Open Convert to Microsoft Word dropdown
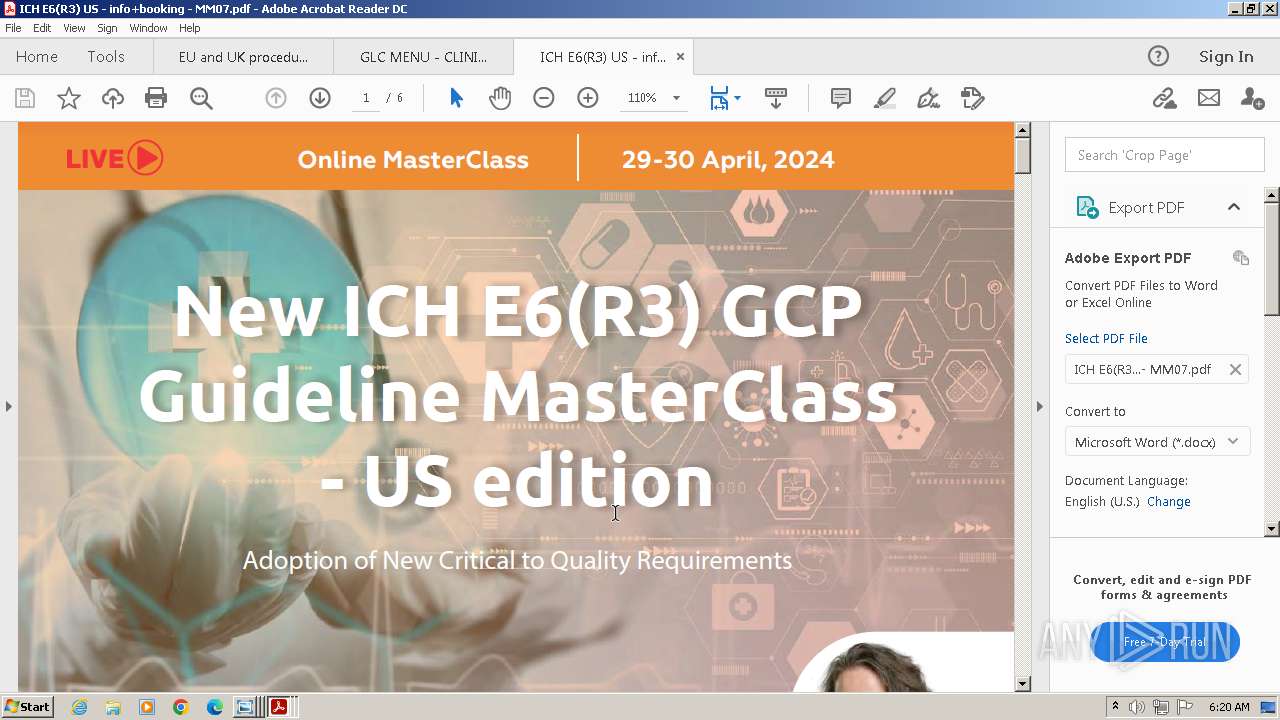 pos(1157,442)
